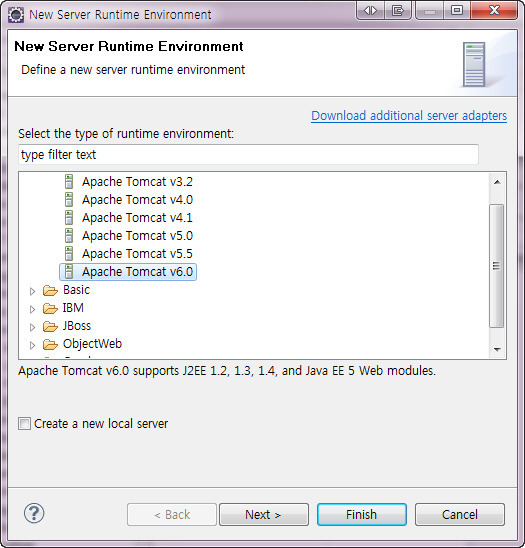Click the type filter text field

tap(248, 154)
